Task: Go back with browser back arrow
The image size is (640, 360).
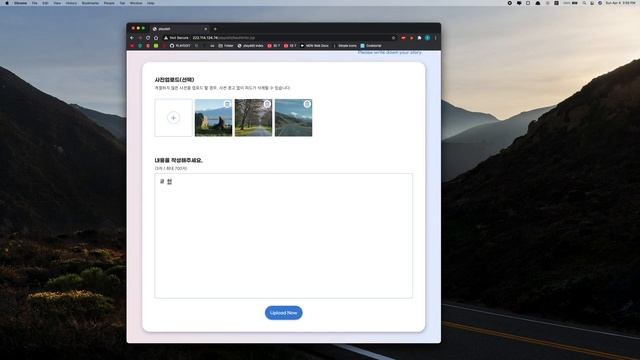Action: click(x=132, y=38)
